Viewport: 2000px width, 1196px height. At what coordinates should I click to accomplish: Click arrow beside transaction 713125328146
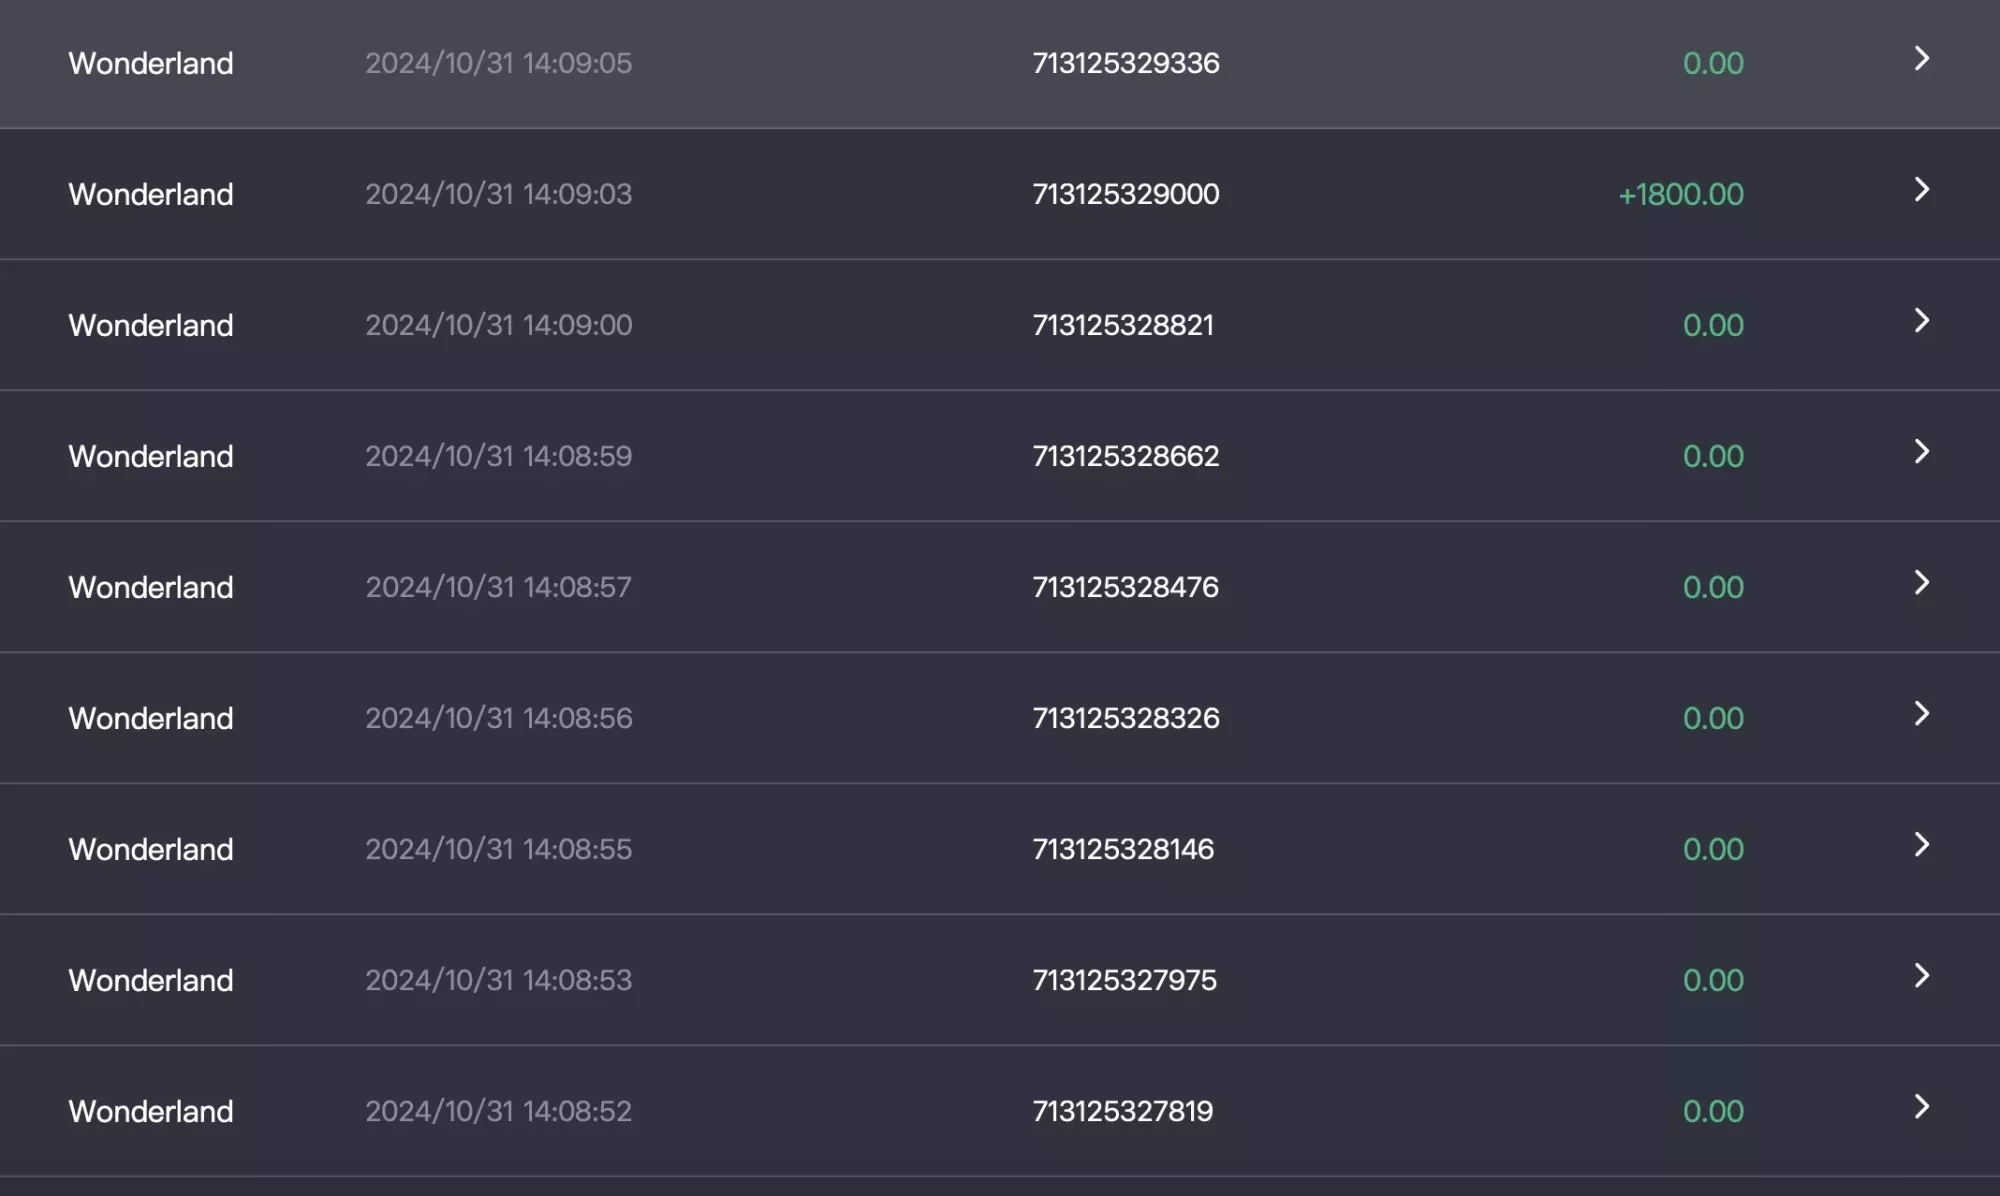click(x=1921, y=845)
